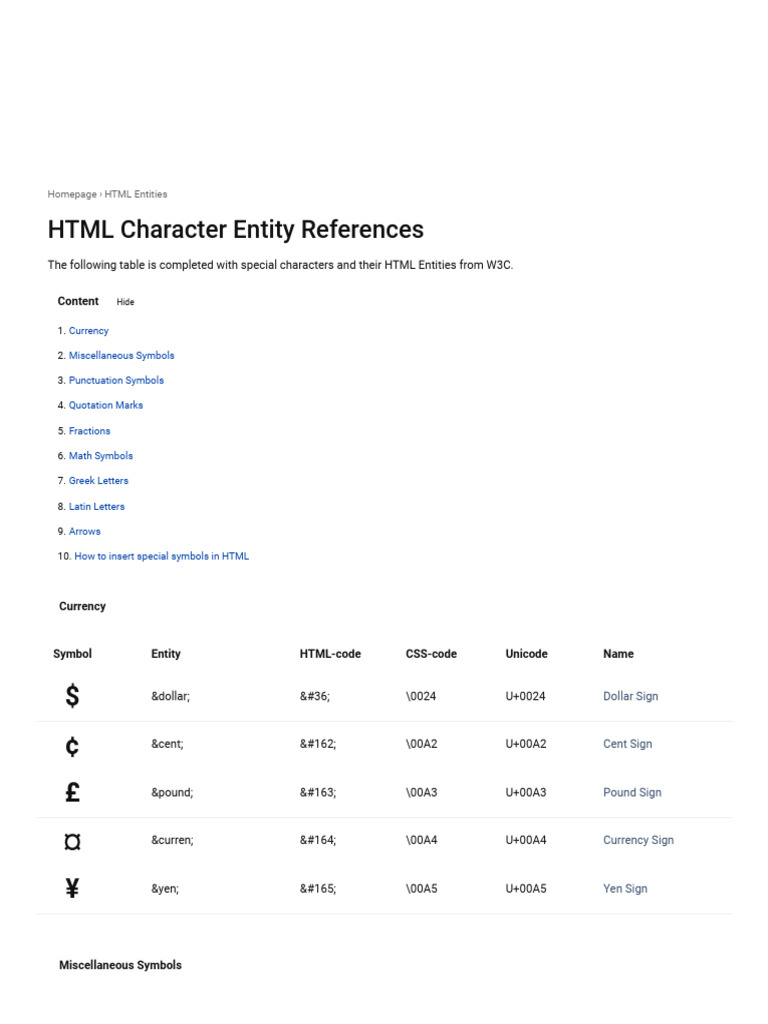Click the dollar symbol glyph in table

(x=72, y=696)
